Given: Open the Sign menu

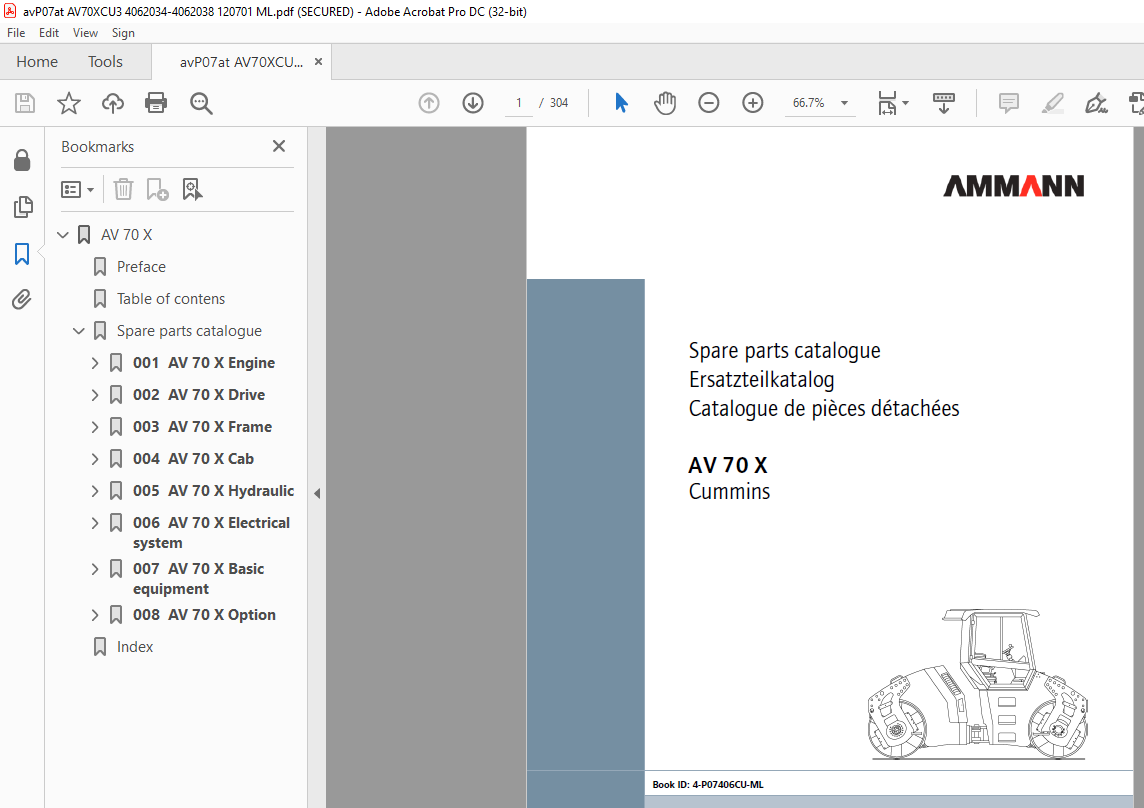Looking at the screenshot, I should pos(123,33).
